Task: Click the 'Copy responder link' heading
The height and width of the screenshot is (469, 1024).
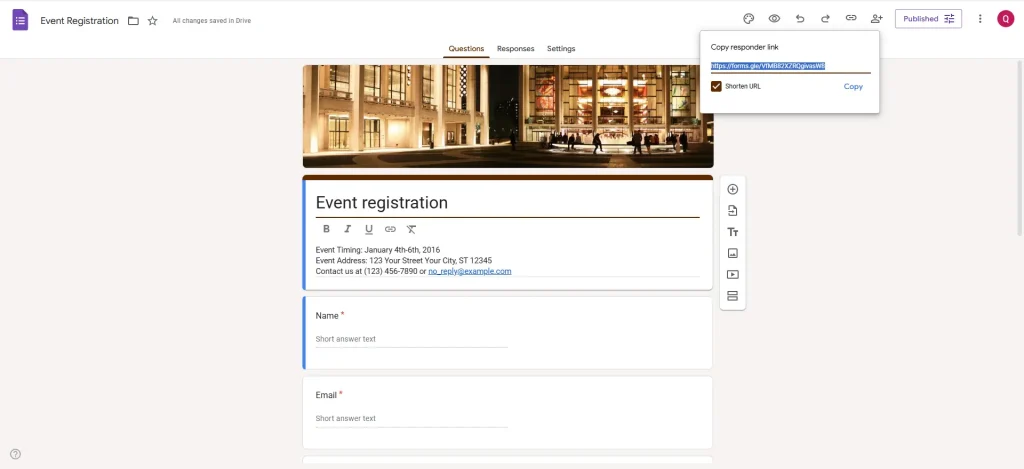Action: tap(744, 48)
